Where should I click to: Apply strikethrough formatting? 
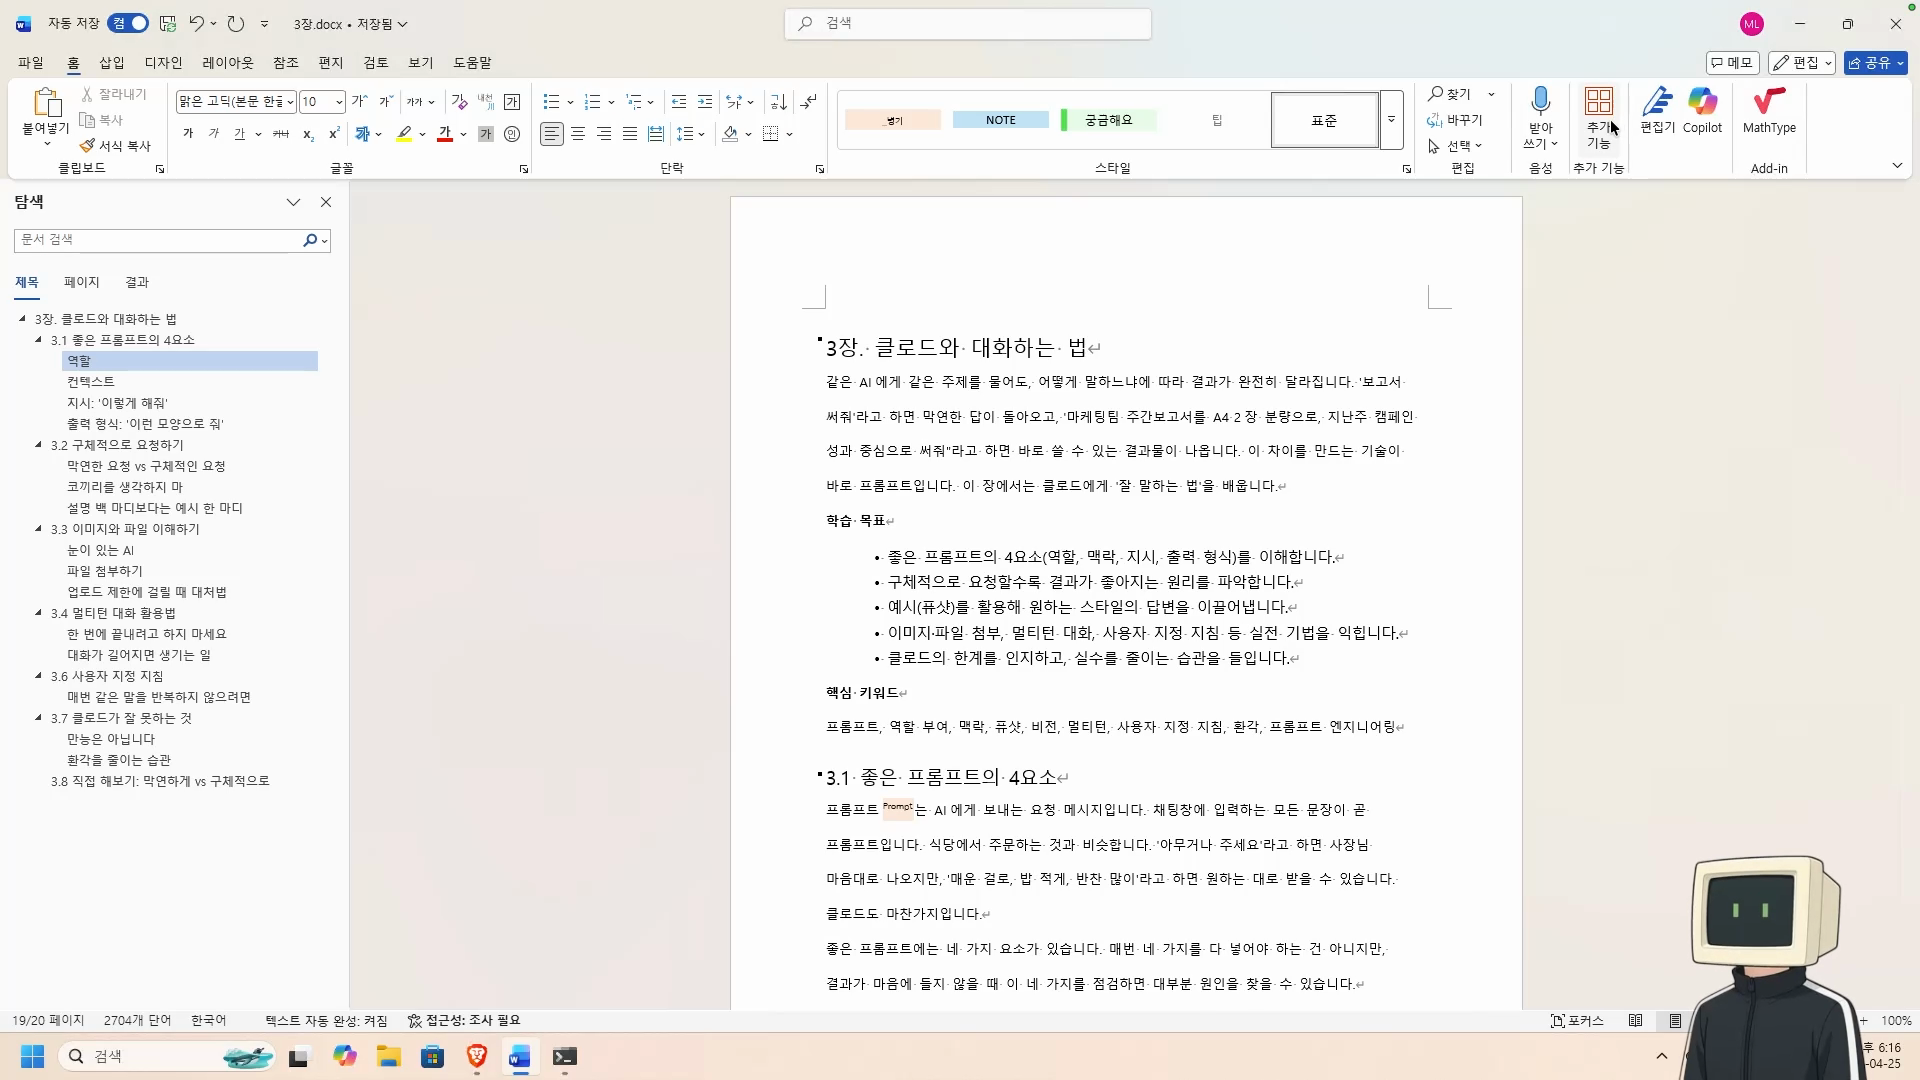click(281, 134)
